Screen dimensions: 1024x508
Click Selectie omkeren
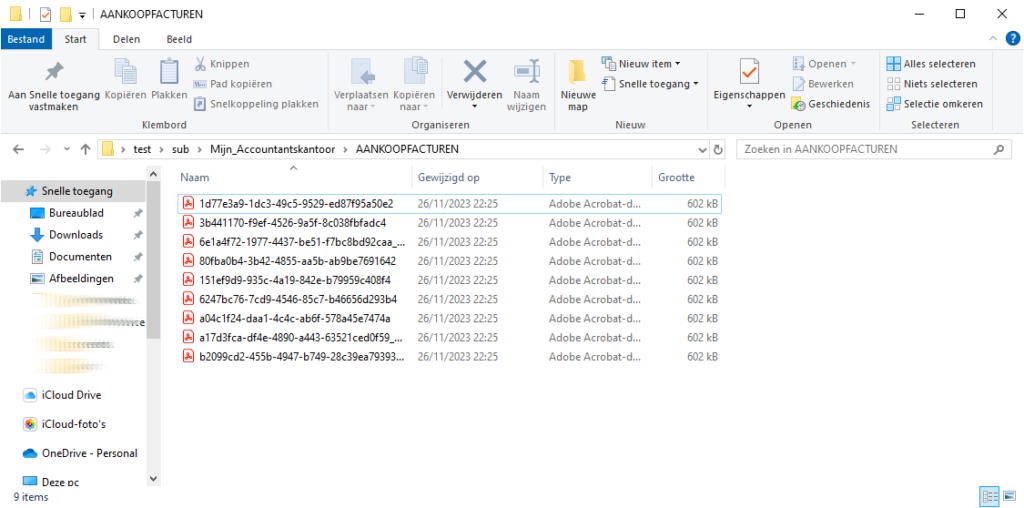pos(935,104)
